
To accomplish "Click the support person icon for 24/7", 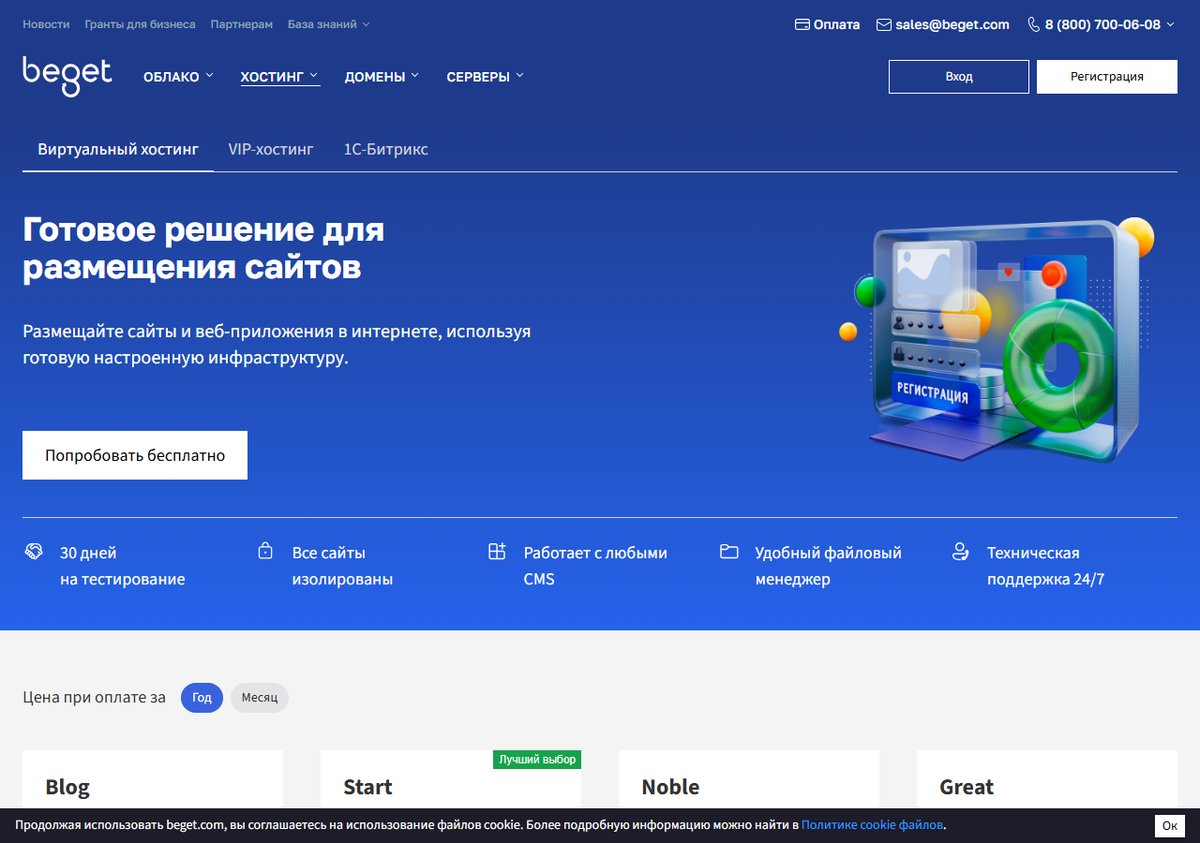I will pyautogui.click(x=960, y=551).
